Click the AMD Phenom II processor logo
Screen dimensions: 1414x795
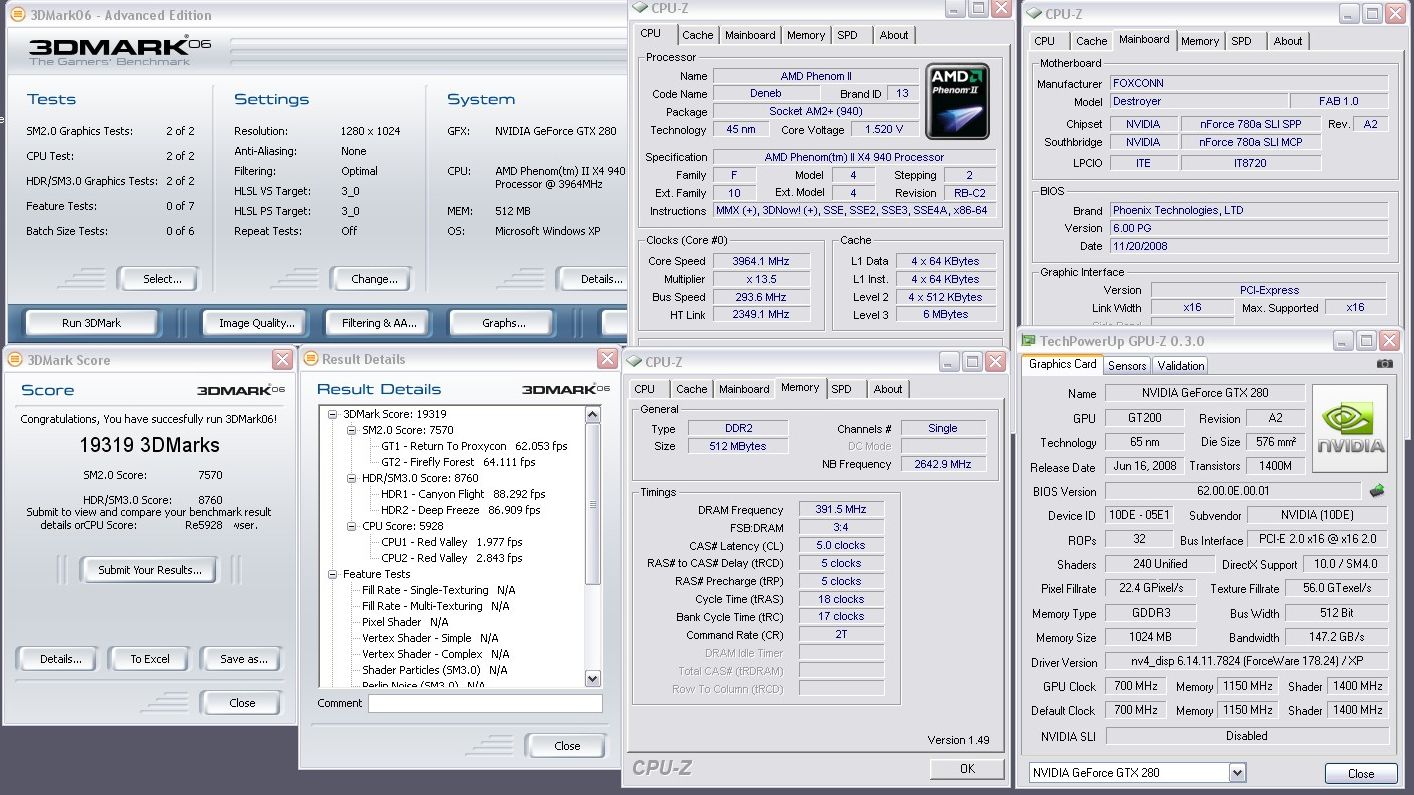(x=957, y=101)
